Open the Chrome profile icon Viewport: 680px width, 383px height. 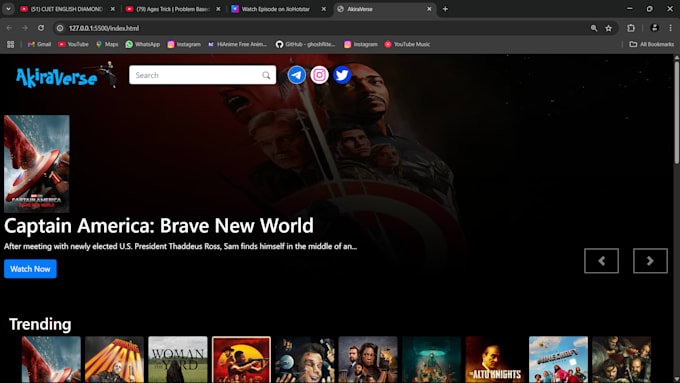(x=654, y=28)
